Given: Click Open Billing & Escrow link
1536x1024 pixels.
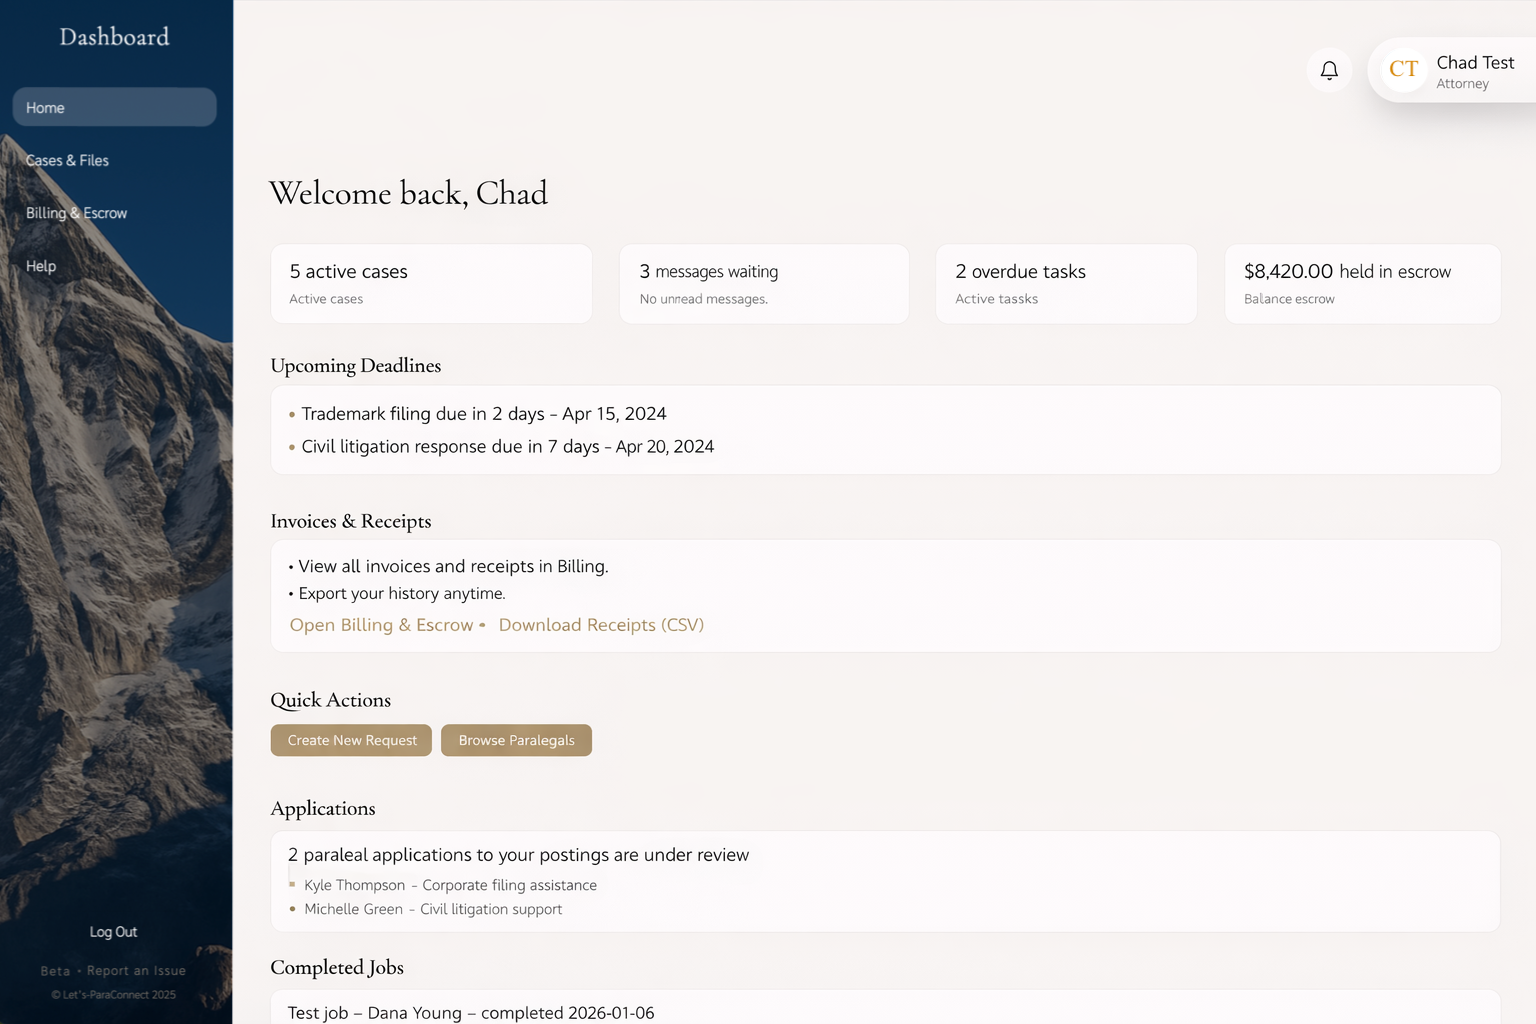Looking at the screenshot, I should click(381, 624).
